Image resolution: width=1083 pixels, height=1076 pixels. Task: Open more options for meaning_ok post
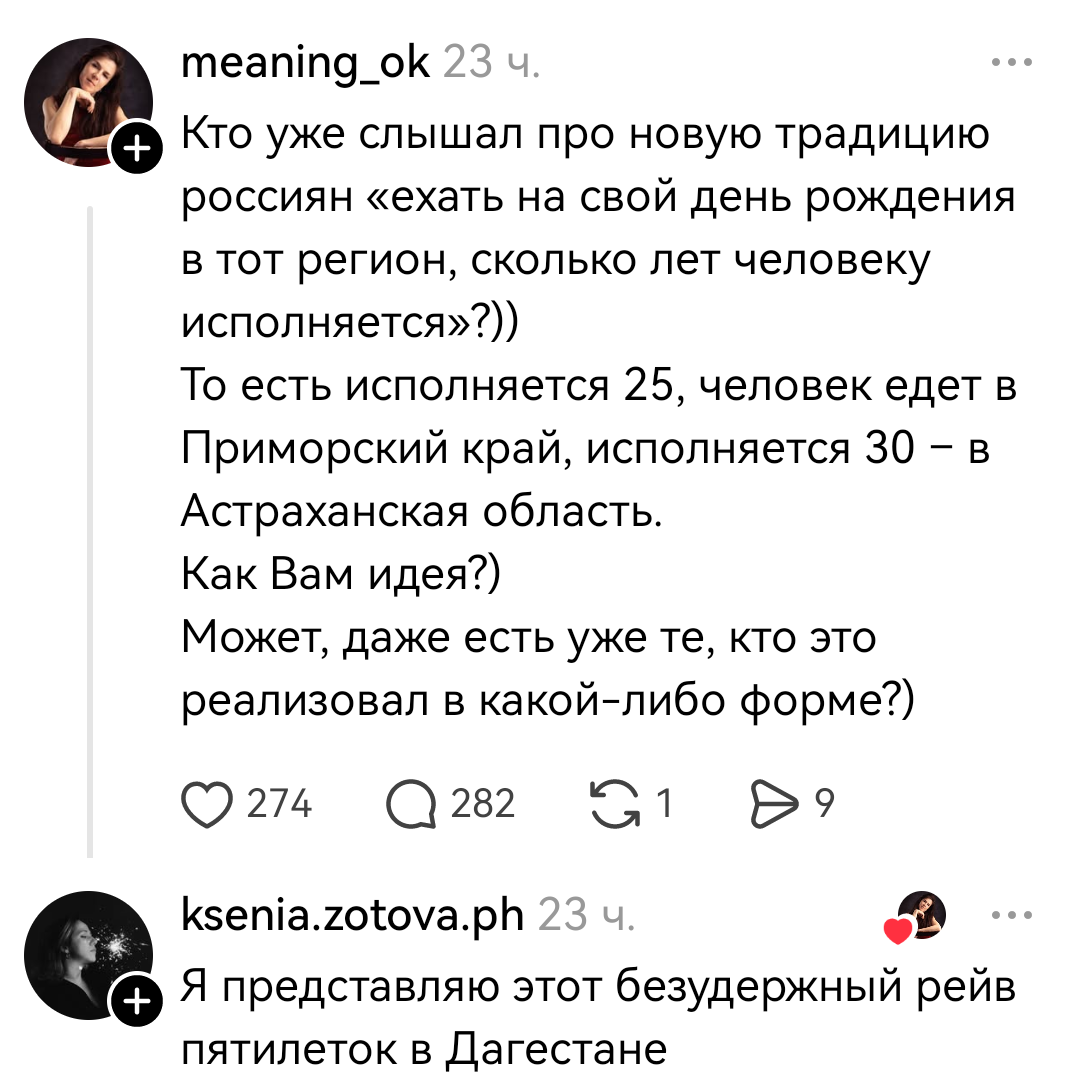pyautogui.click(x=1013, y=63)
